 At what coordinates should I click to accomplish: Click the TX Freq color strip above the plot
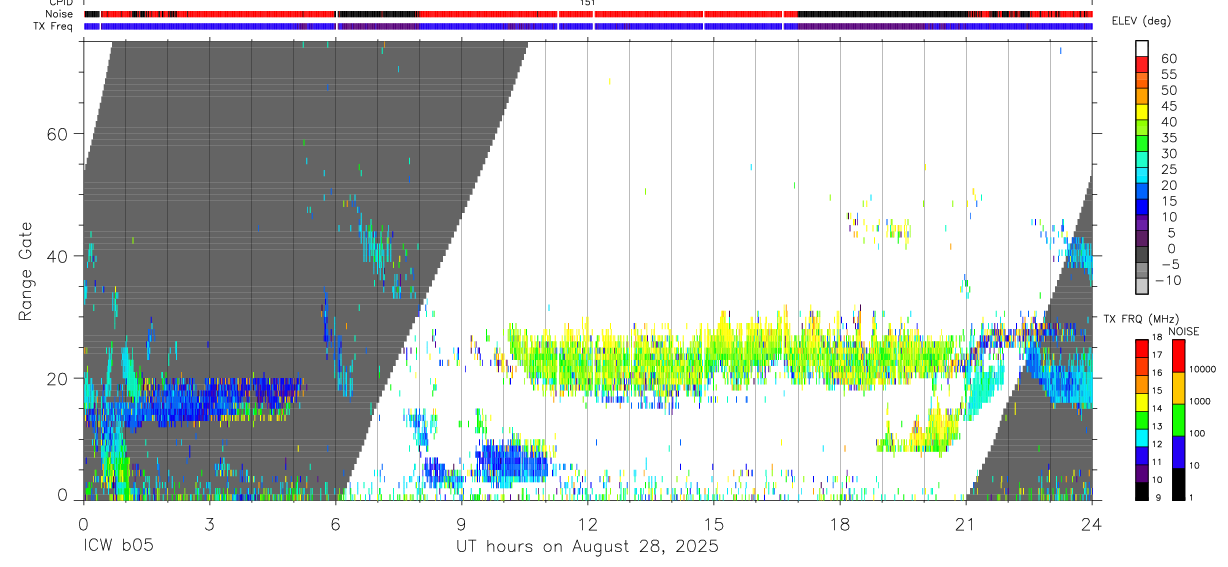pos(588,26)
